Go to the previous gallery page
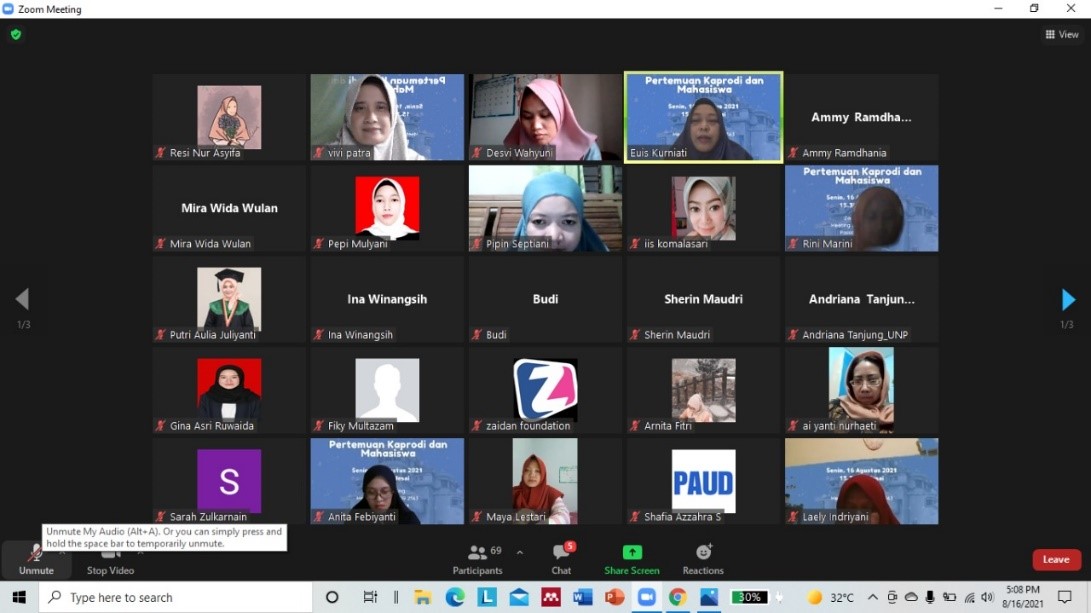This screenshot has width=1091, height=613. 22,299
